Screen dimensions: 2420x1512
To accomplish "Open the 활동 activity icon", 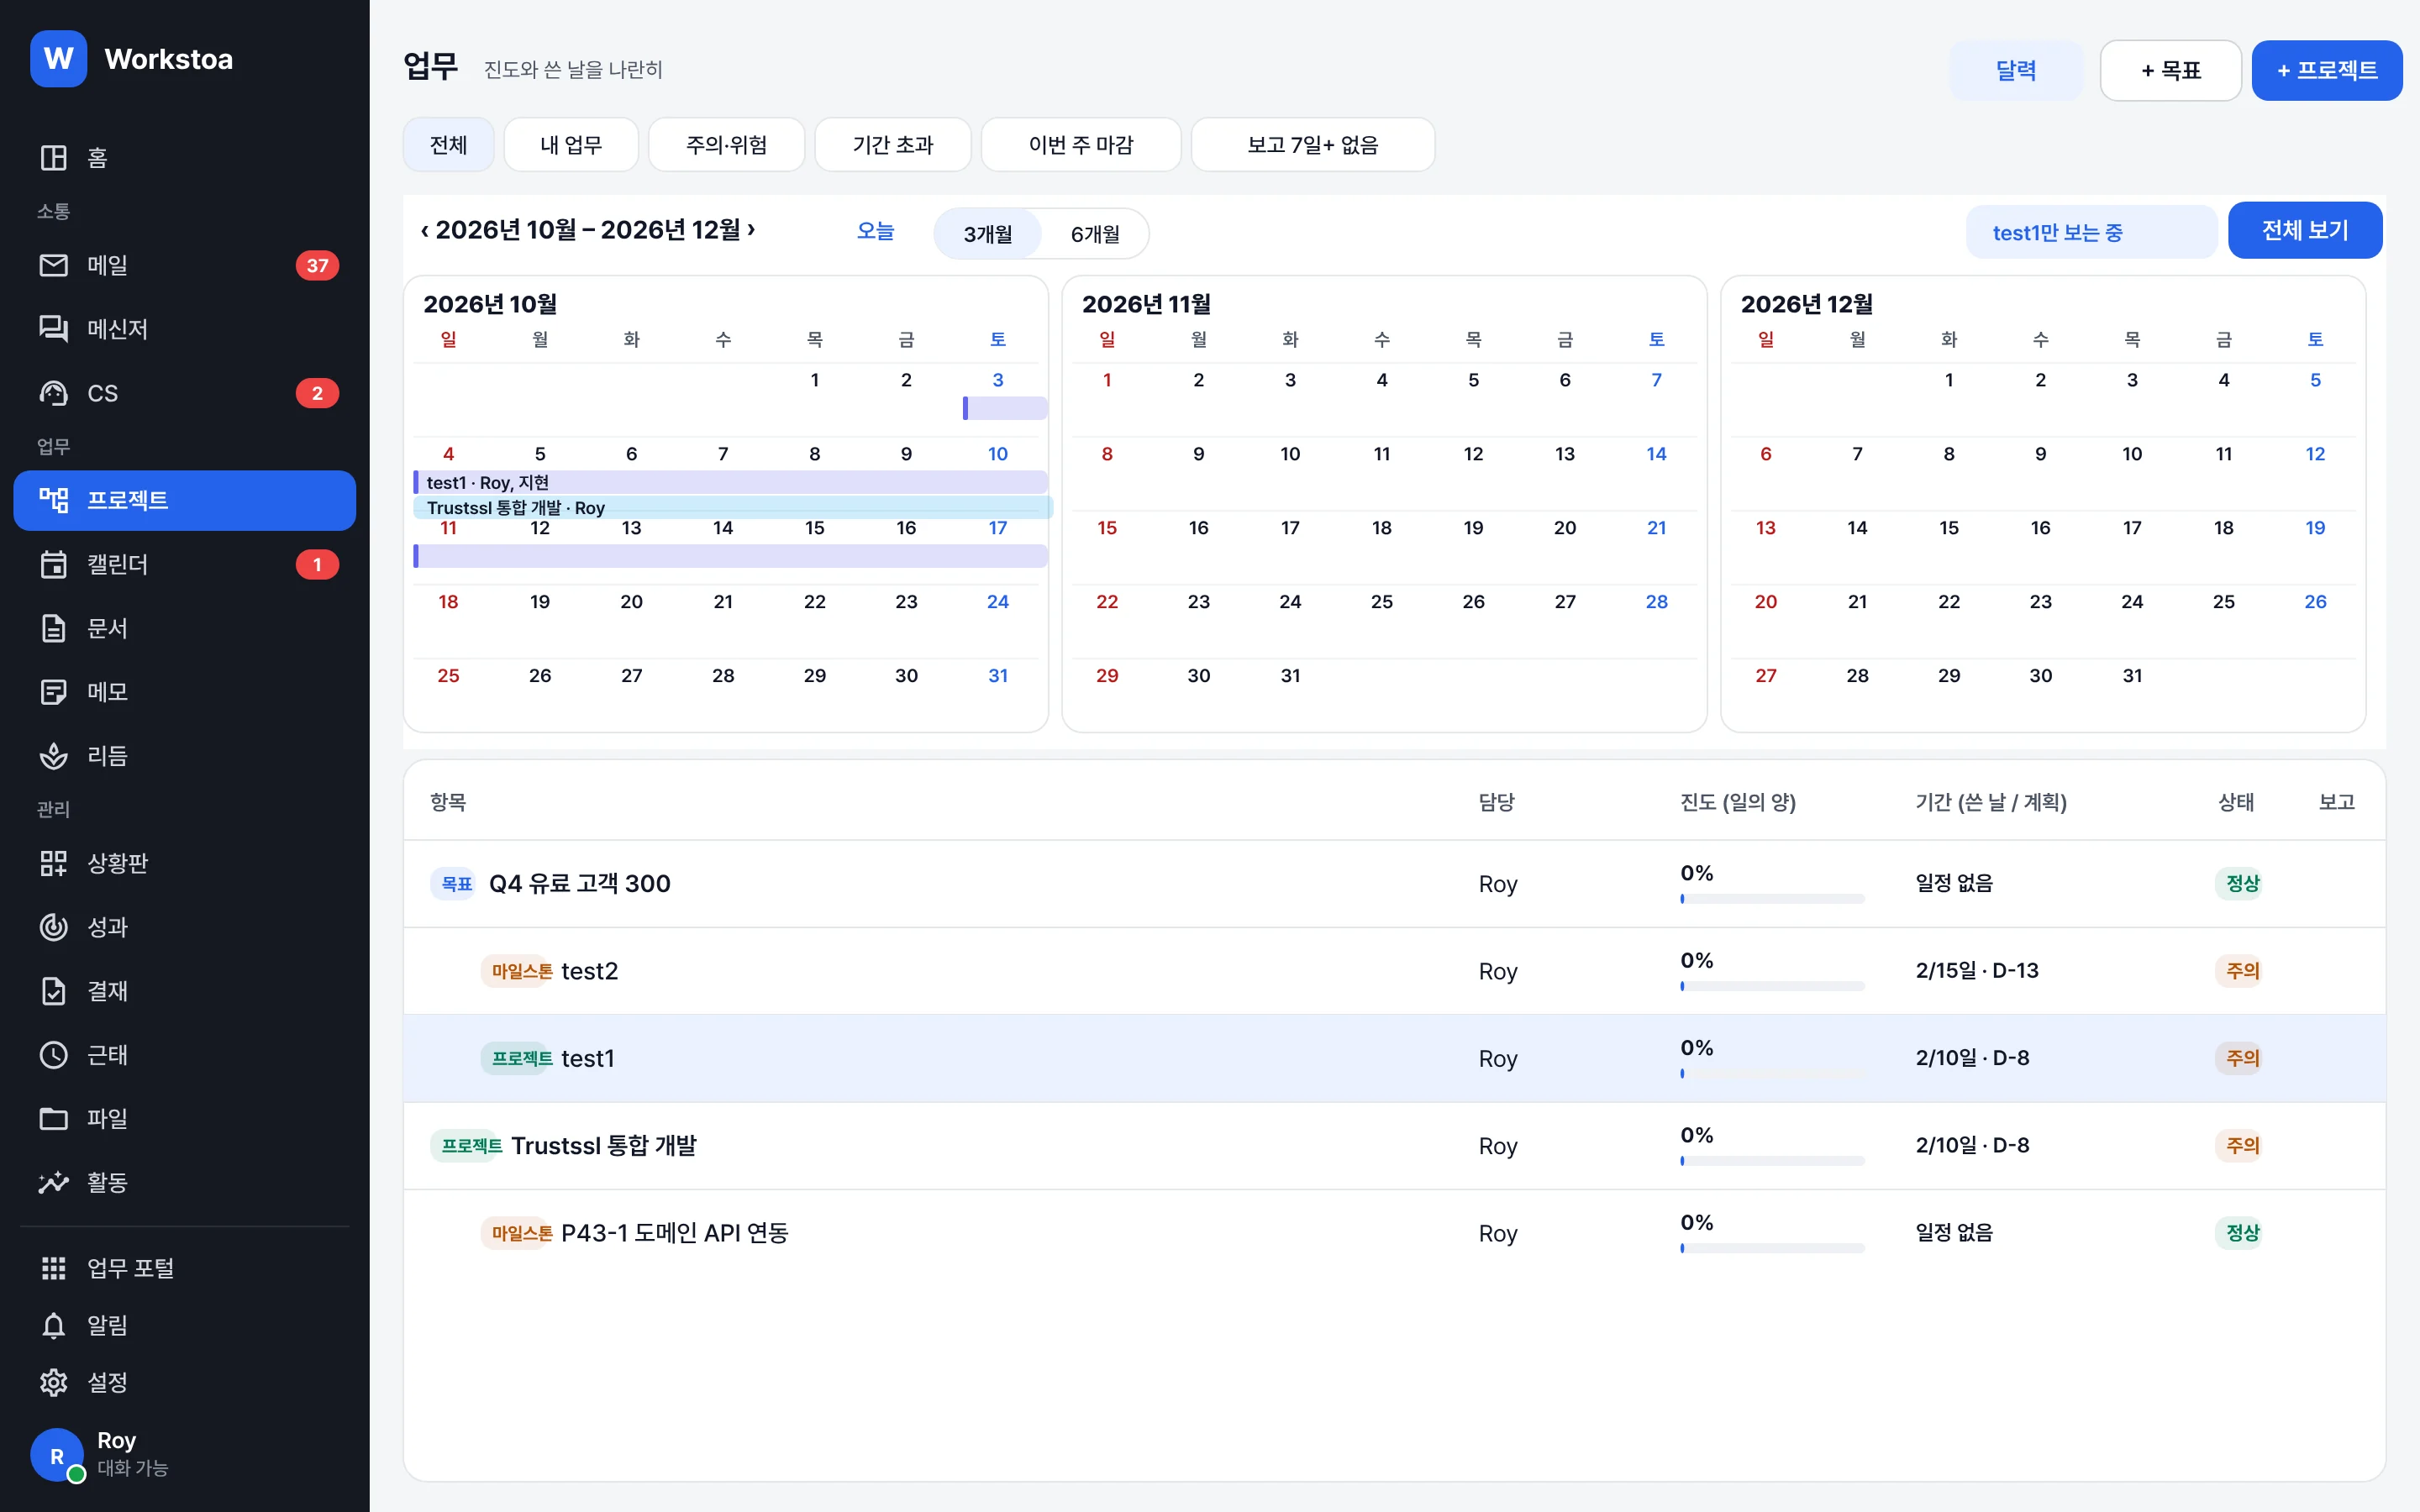I will 53,1182.
